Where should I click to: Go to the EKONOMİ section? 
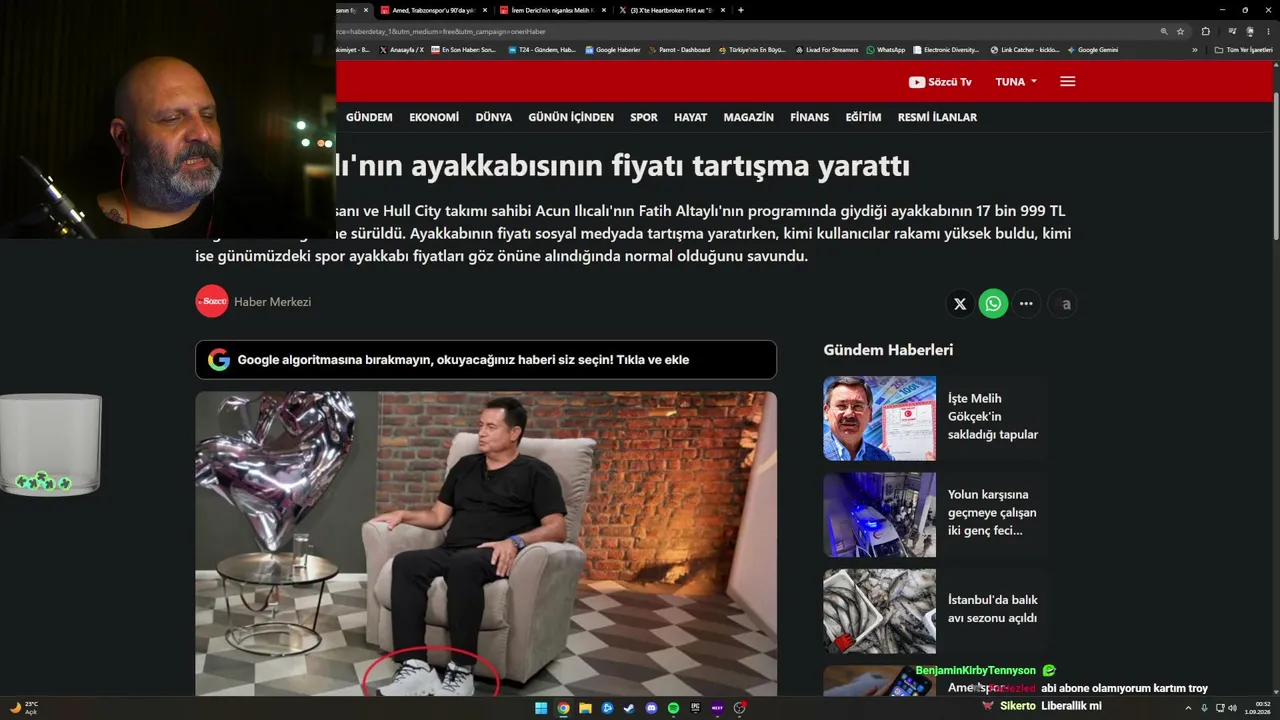(434, 117)
